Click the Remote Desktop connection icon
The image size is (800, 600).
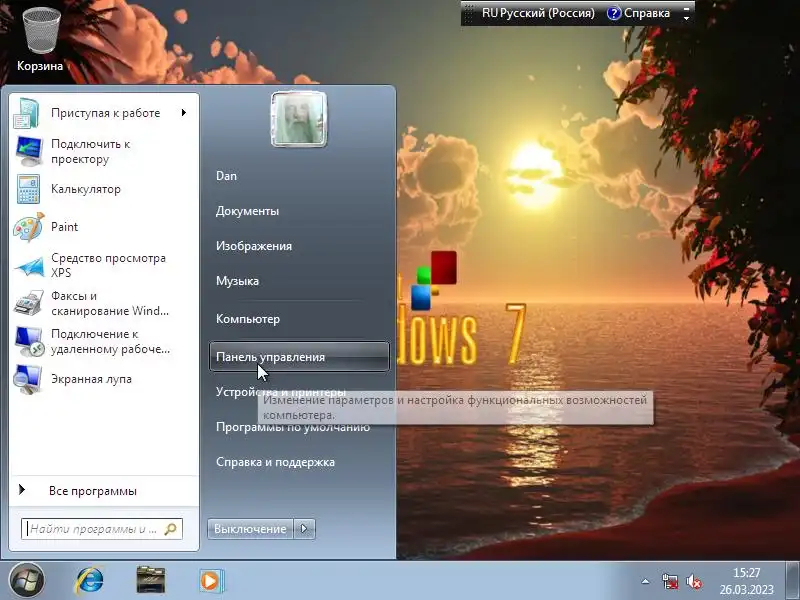(x=29, y=341)
